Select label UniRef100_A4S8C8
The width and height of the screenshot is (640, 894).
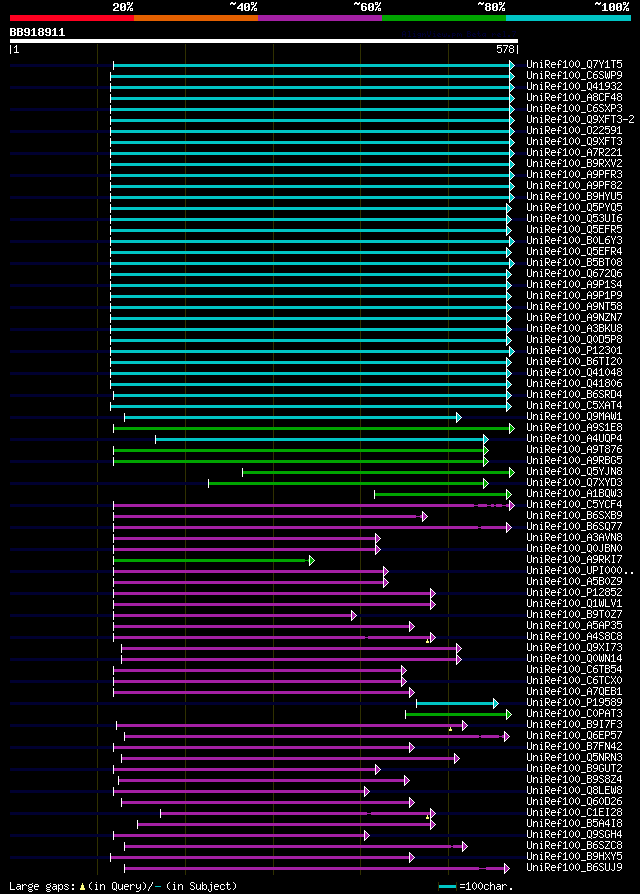(x=574, y=637)
